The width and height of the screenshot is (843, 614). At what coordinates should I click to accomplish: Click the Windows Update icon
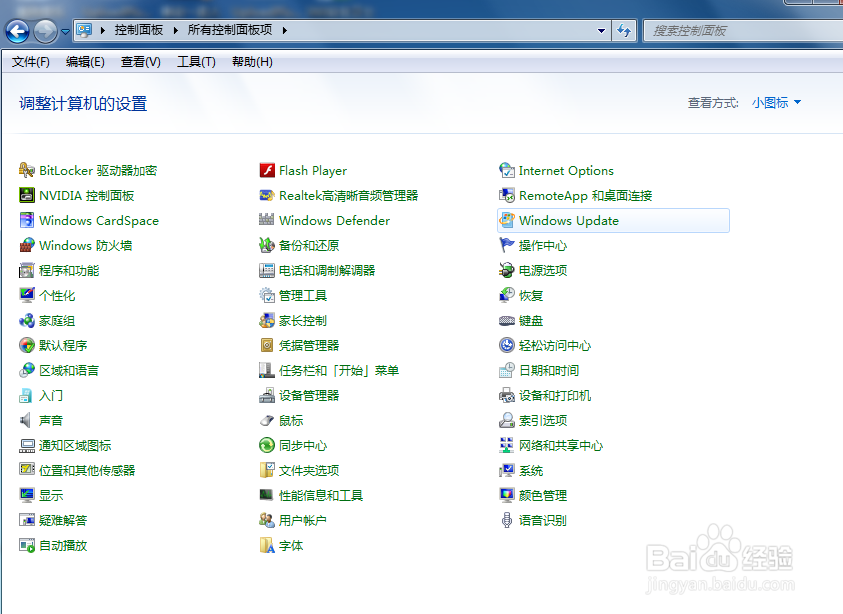coord(506,220)
